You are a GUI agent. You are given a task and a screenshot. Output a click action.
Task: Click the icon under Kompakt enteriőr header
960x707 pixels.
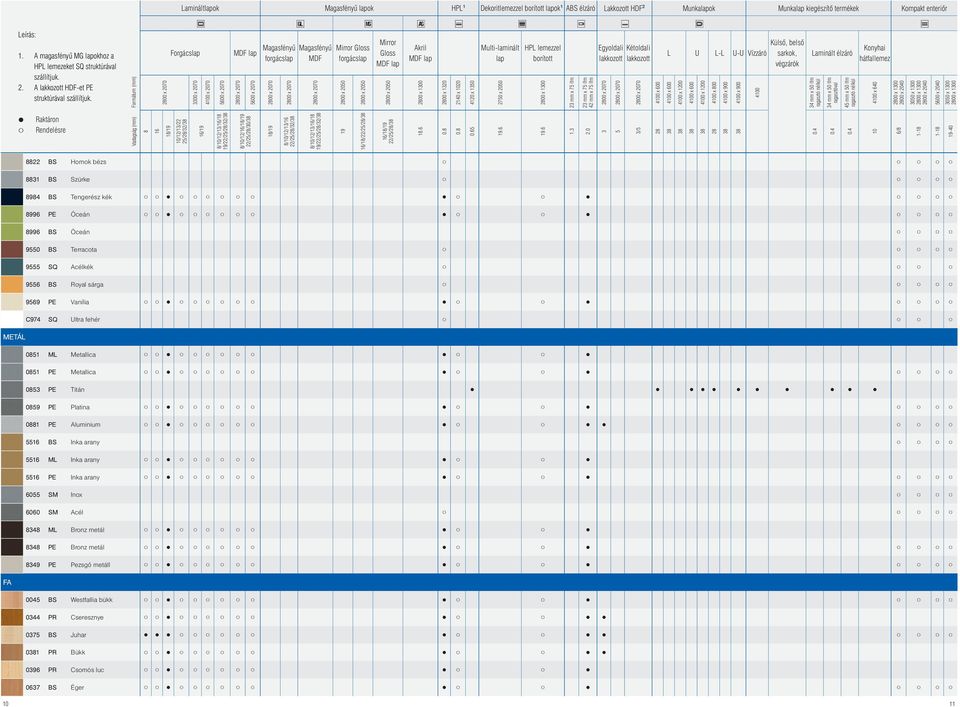click(924, 24)
